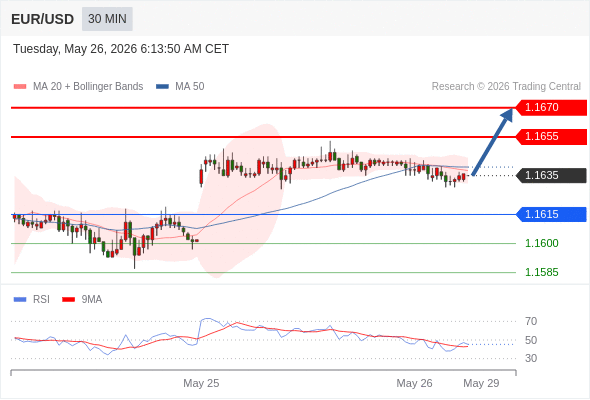The image size is (590, 400).
Task: Click the 'May 25' date axis label
Action: (201, 383)
